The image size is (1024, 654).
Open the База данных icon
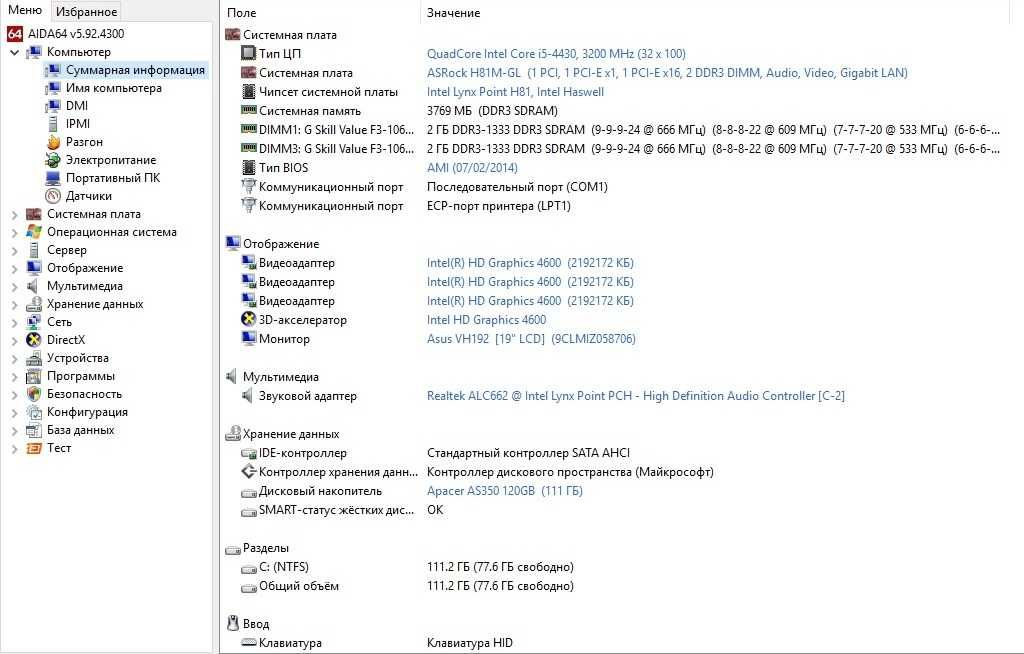[x=33, y=430]
